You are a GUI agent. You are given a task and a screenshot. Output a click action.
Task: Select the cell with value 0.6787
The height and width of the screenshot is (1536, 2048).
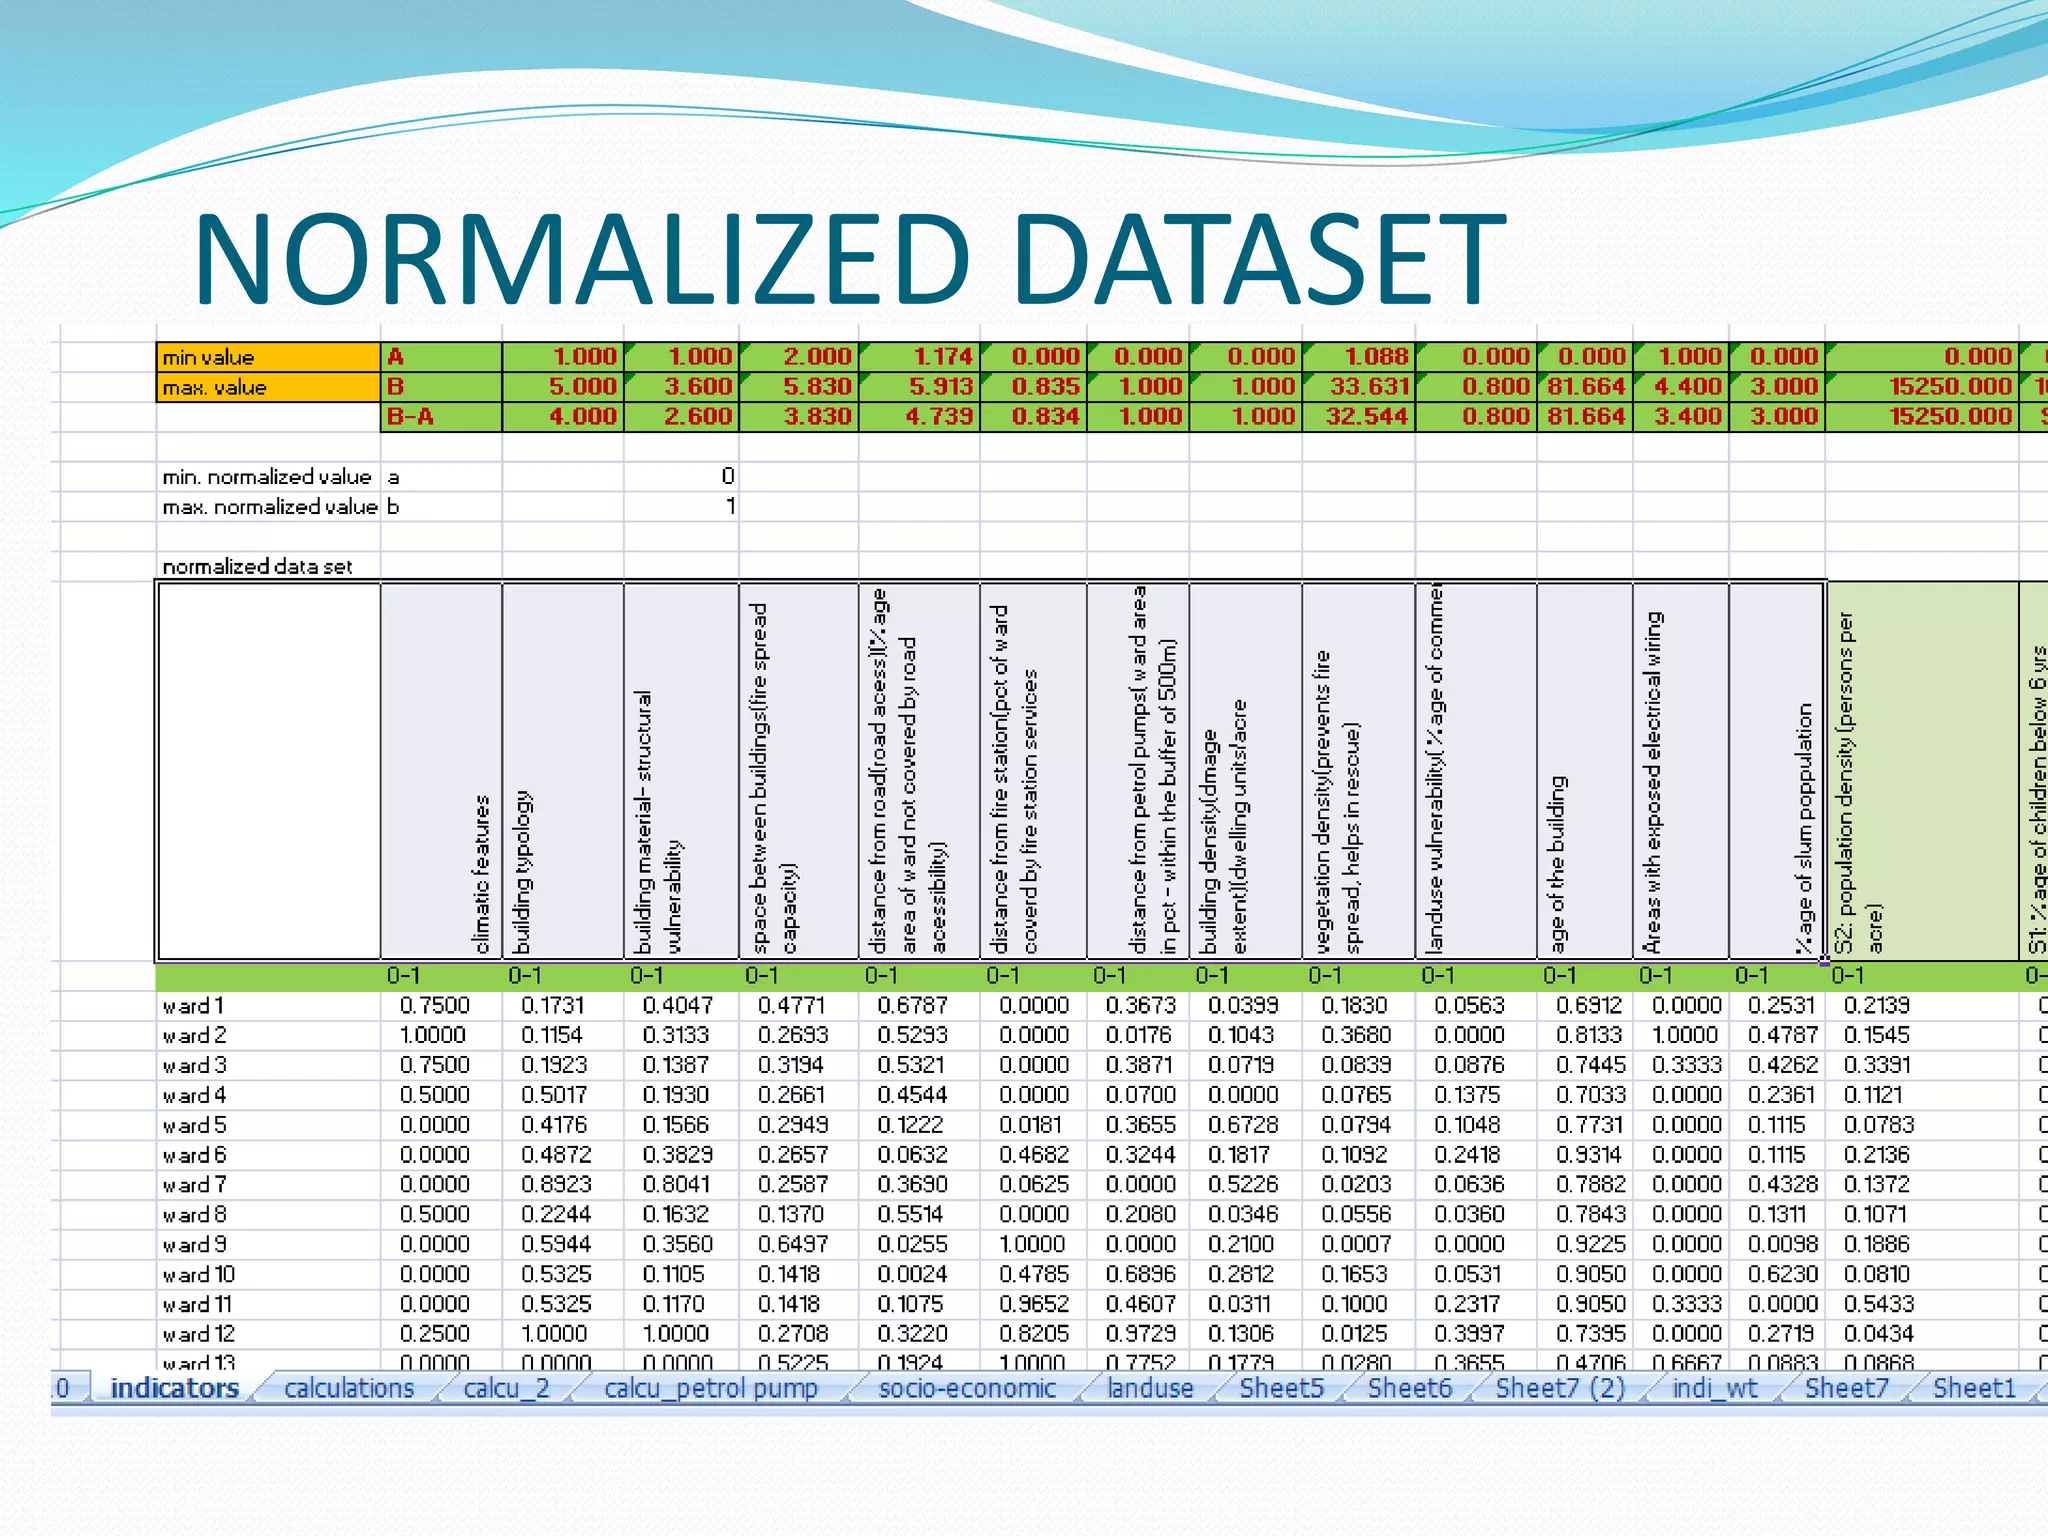click(x=919, y=1006)
